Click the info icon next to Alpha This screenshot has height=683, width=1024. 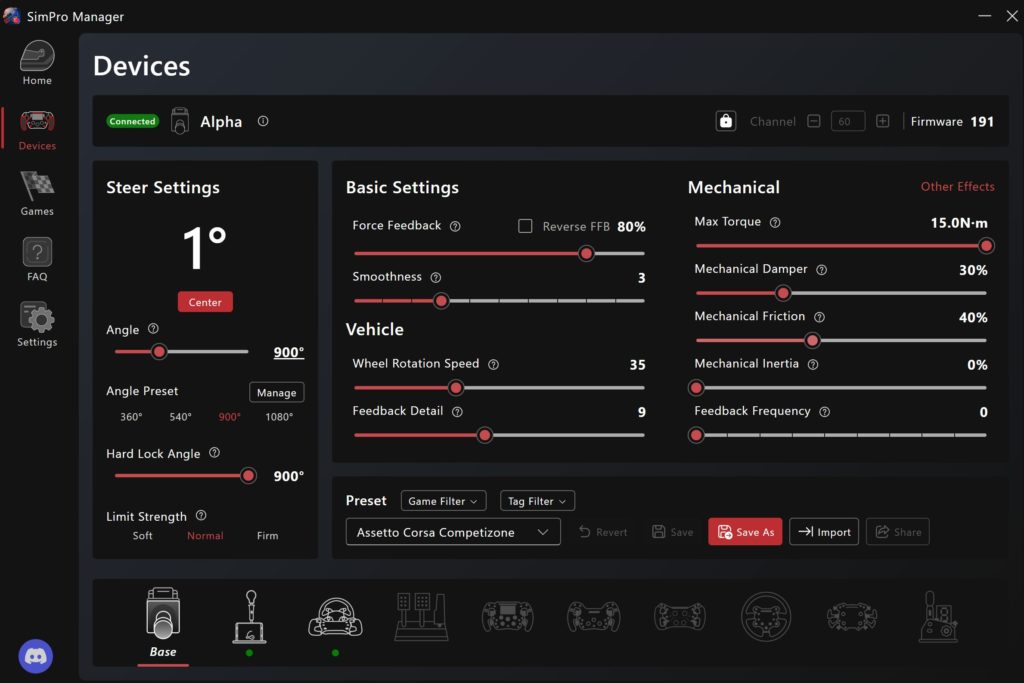pyautogui.click(x=263, y=121)
